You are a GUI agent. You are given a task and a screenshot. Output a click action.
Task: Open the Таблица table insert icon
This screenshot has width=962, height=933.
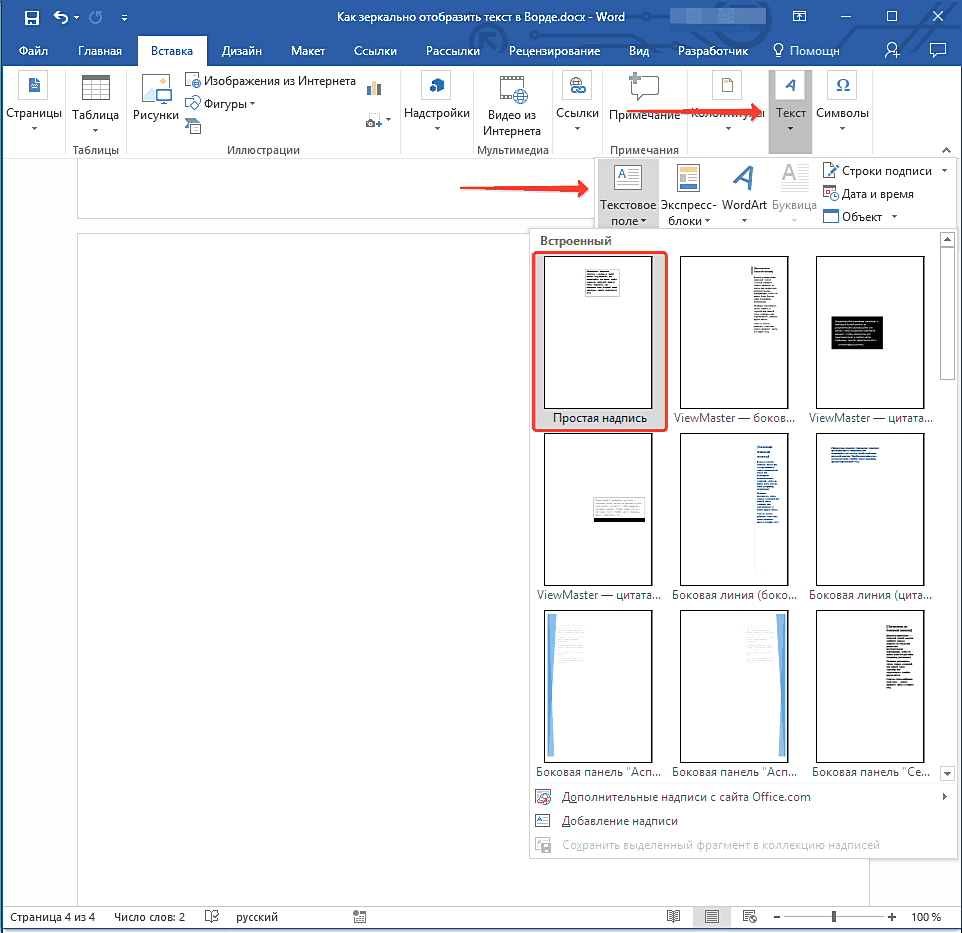coord(95,89)
